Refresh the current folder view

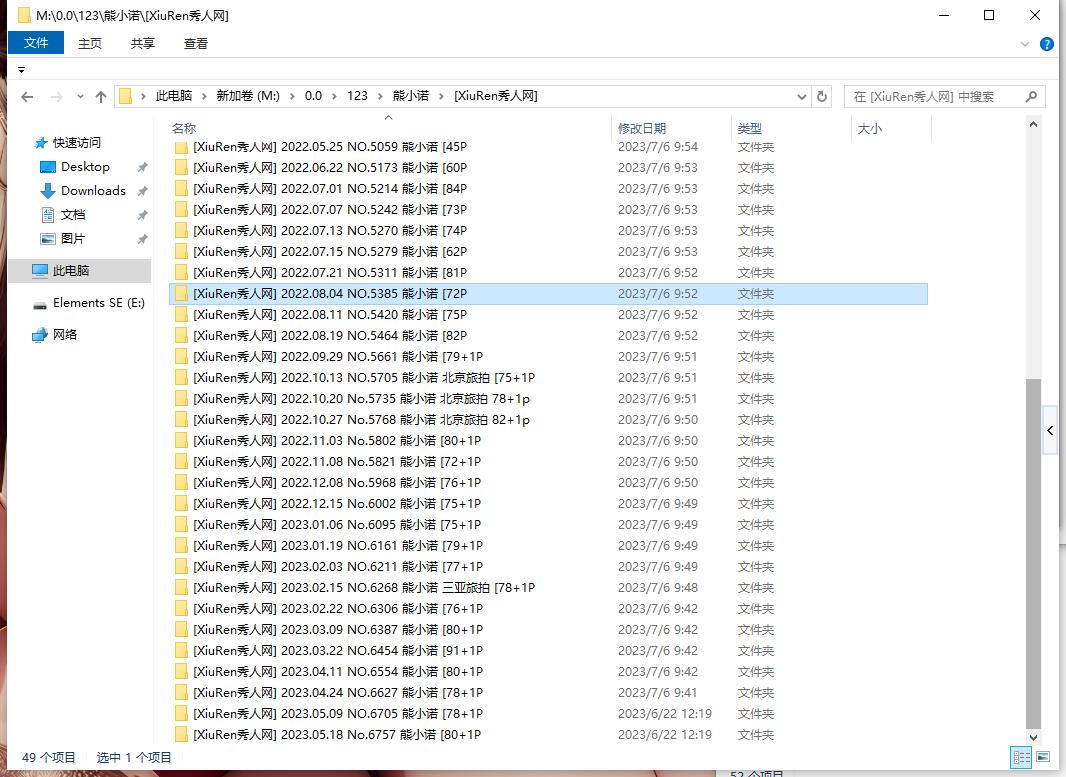point(822,97)
